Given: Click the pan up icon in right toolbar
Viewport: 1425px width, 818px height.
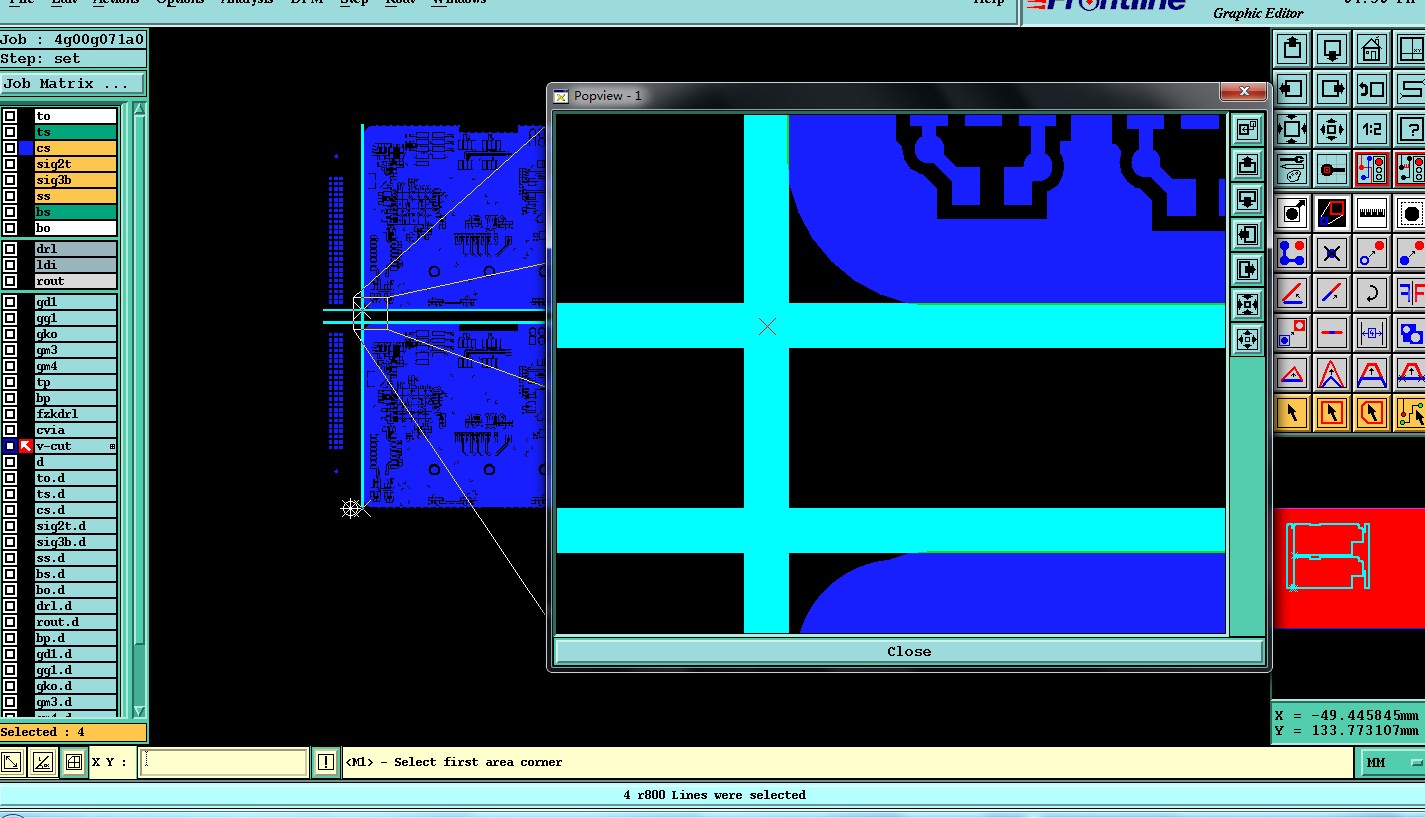Looking at the screenshot, I should pos(1292,49).
